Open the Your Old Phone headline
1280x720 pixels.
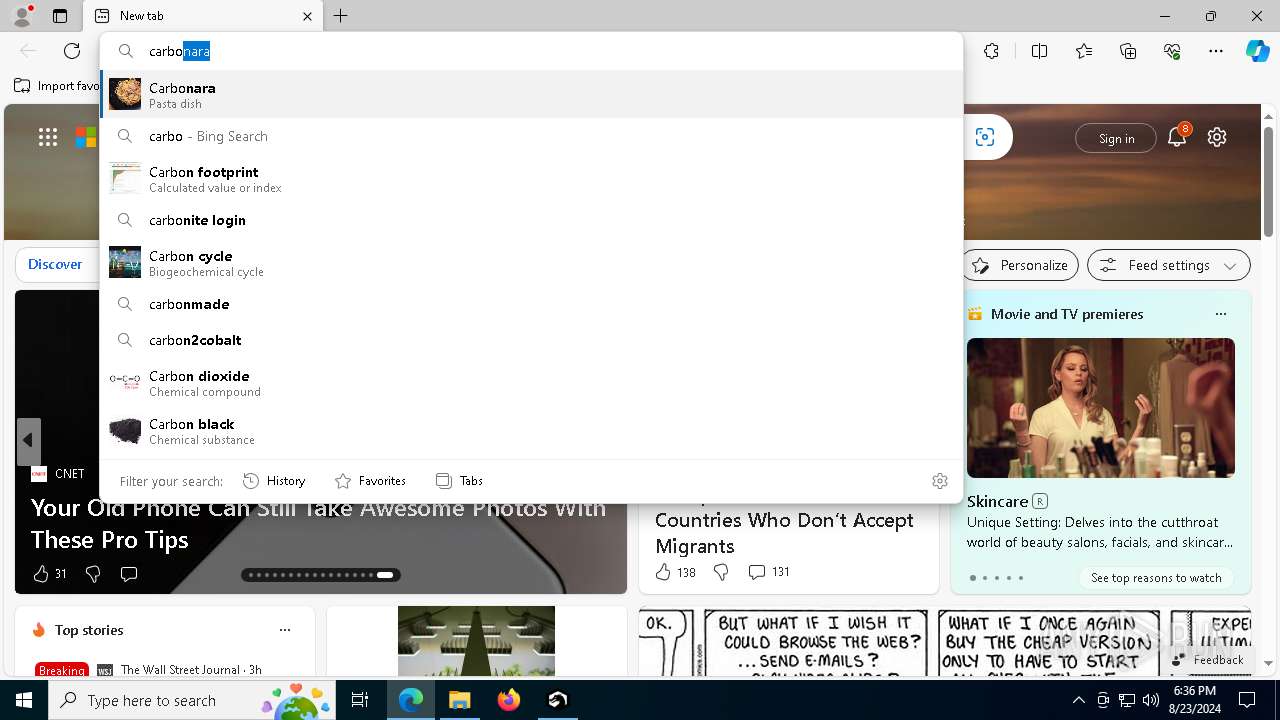point(318,523)
